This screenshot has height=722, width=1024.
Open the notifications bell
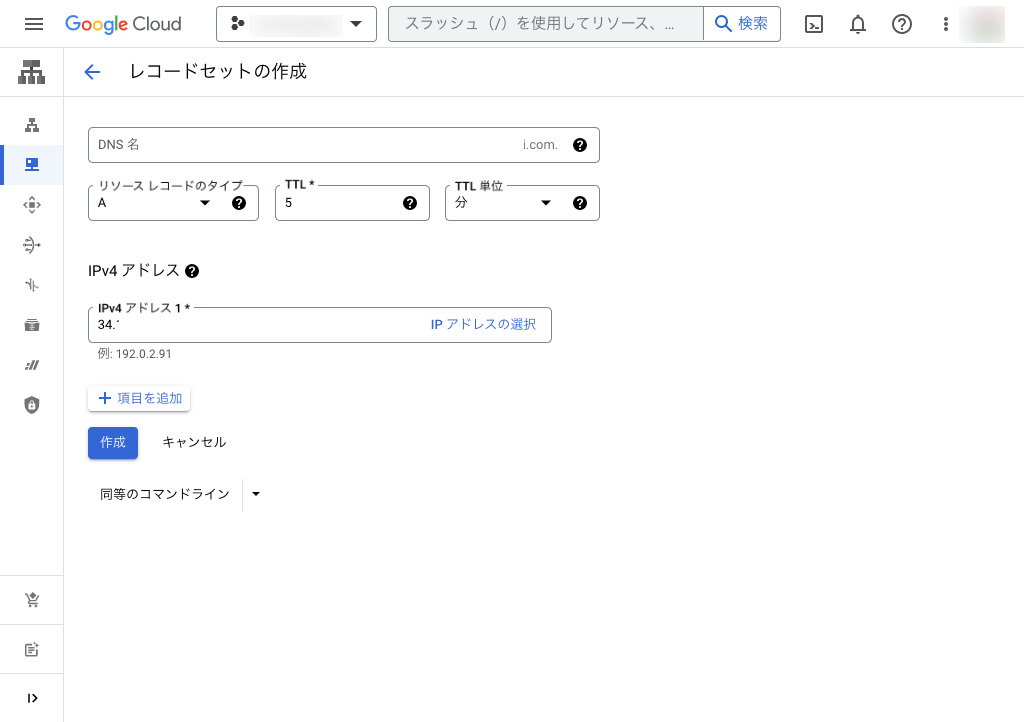858,24
